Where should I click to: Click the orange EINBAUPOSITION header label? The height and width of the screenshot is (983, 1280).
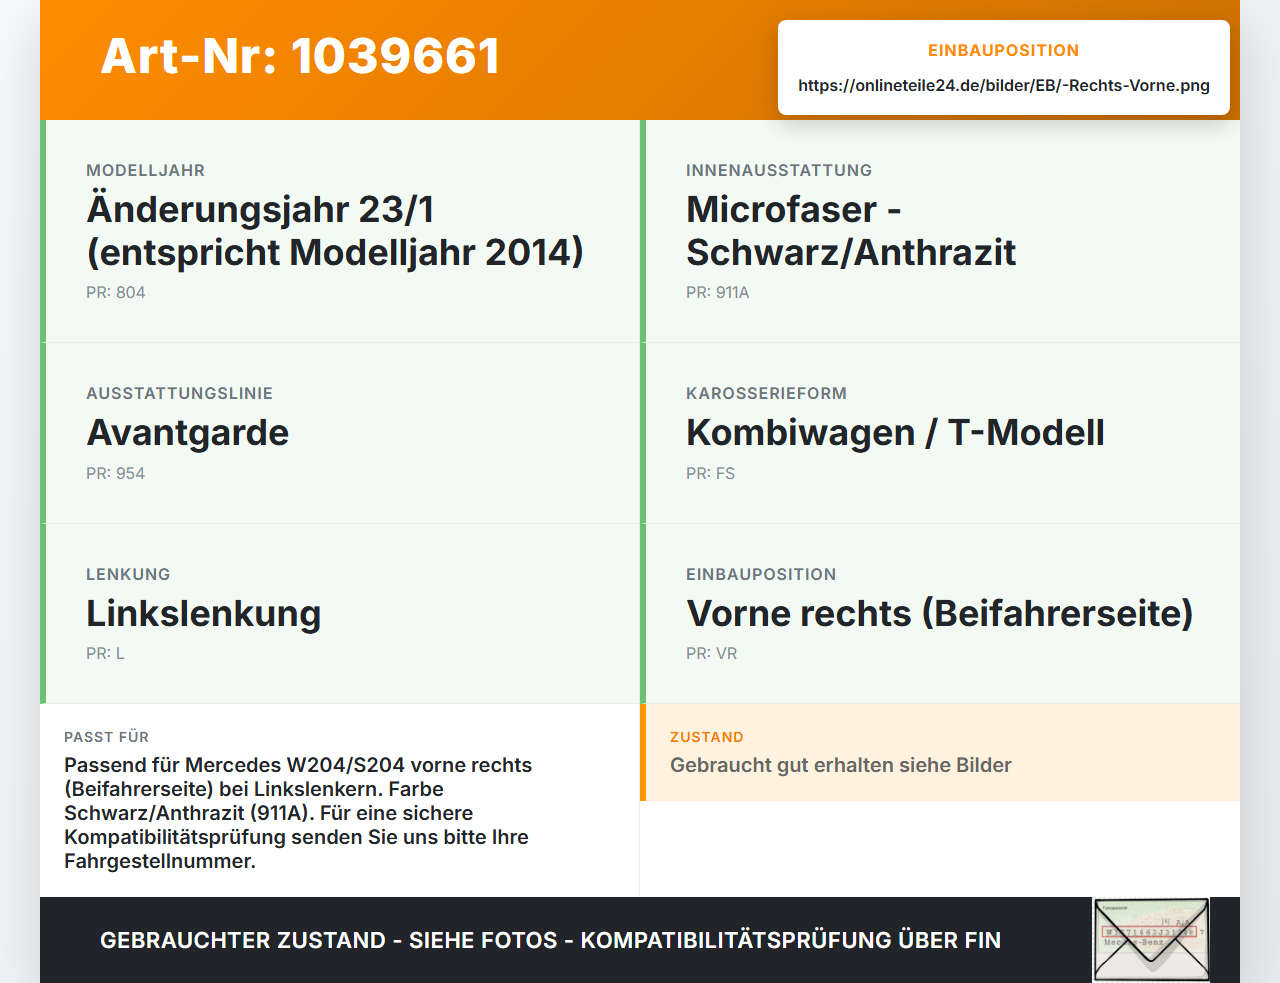point(1004,51)
